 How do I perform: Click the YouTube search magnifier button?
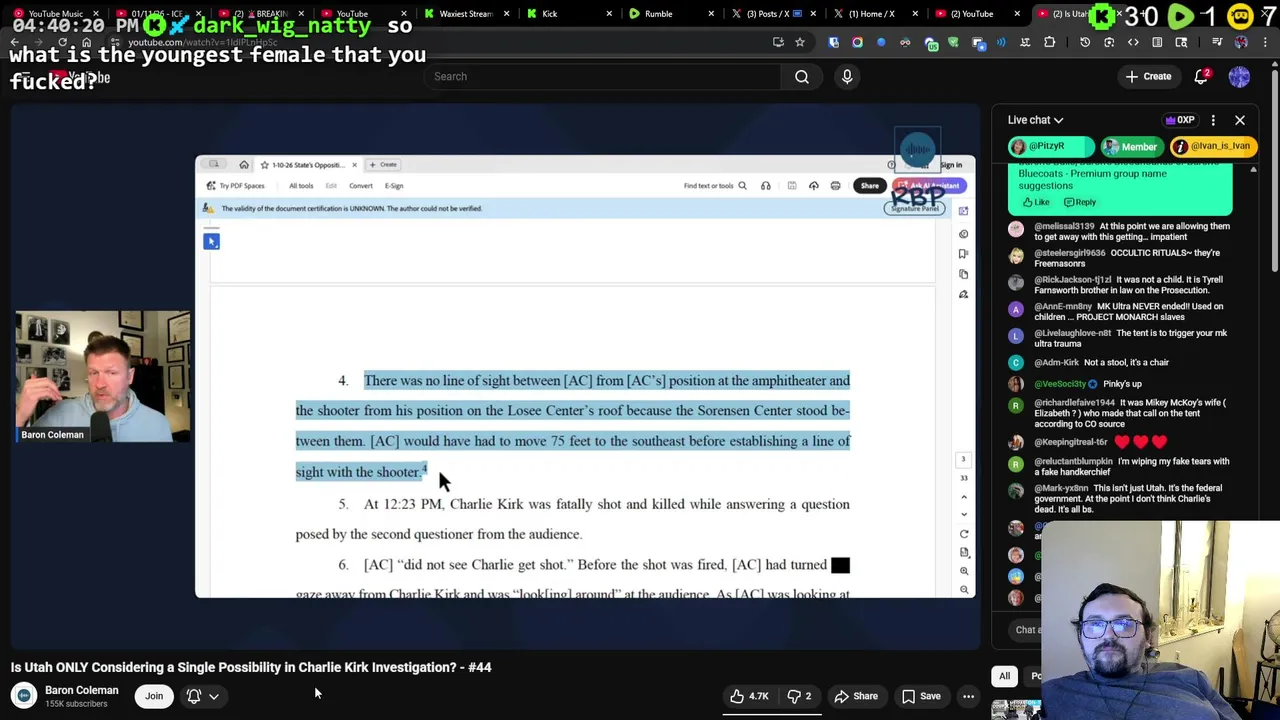(802, 76)
